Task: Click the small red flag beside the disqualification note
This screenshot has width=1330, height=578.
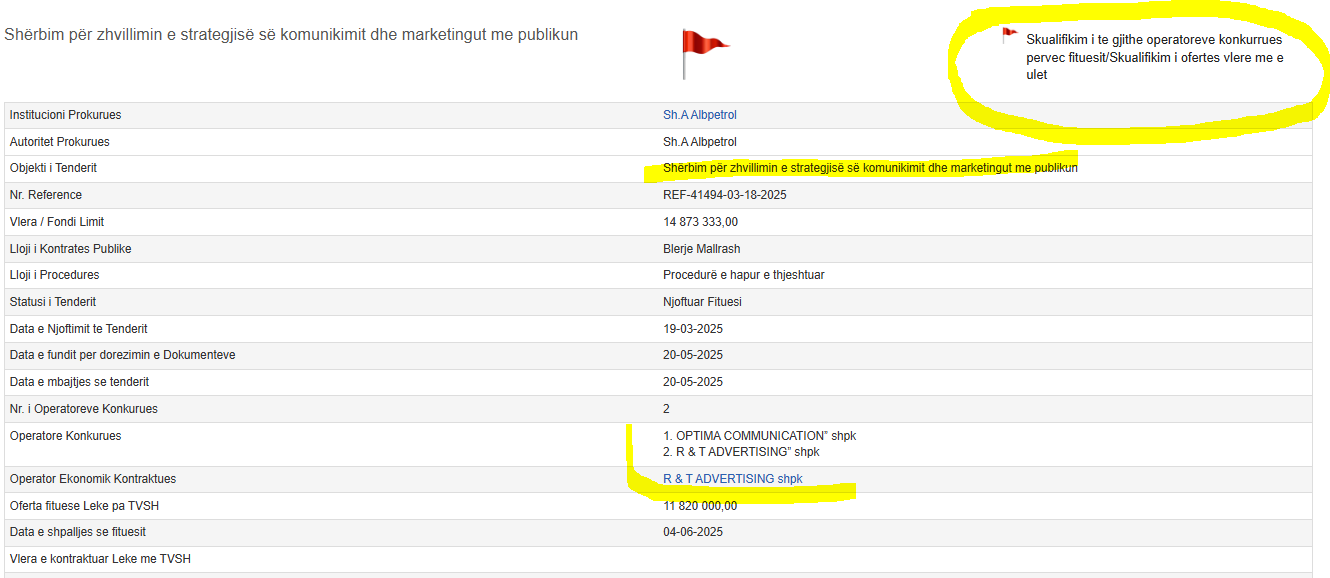Action: 1009,36
